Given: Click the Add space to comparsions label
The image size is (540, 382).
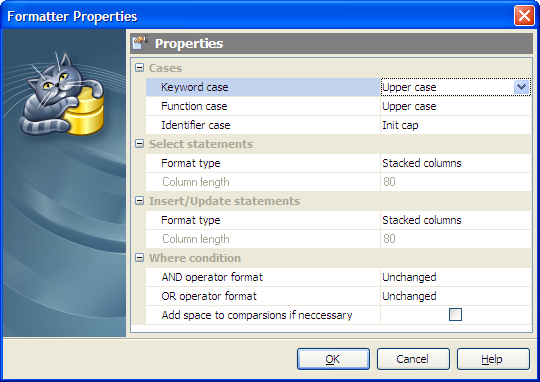Looking at the screenshot, I should pyautogui.click(x=257, y=315).
